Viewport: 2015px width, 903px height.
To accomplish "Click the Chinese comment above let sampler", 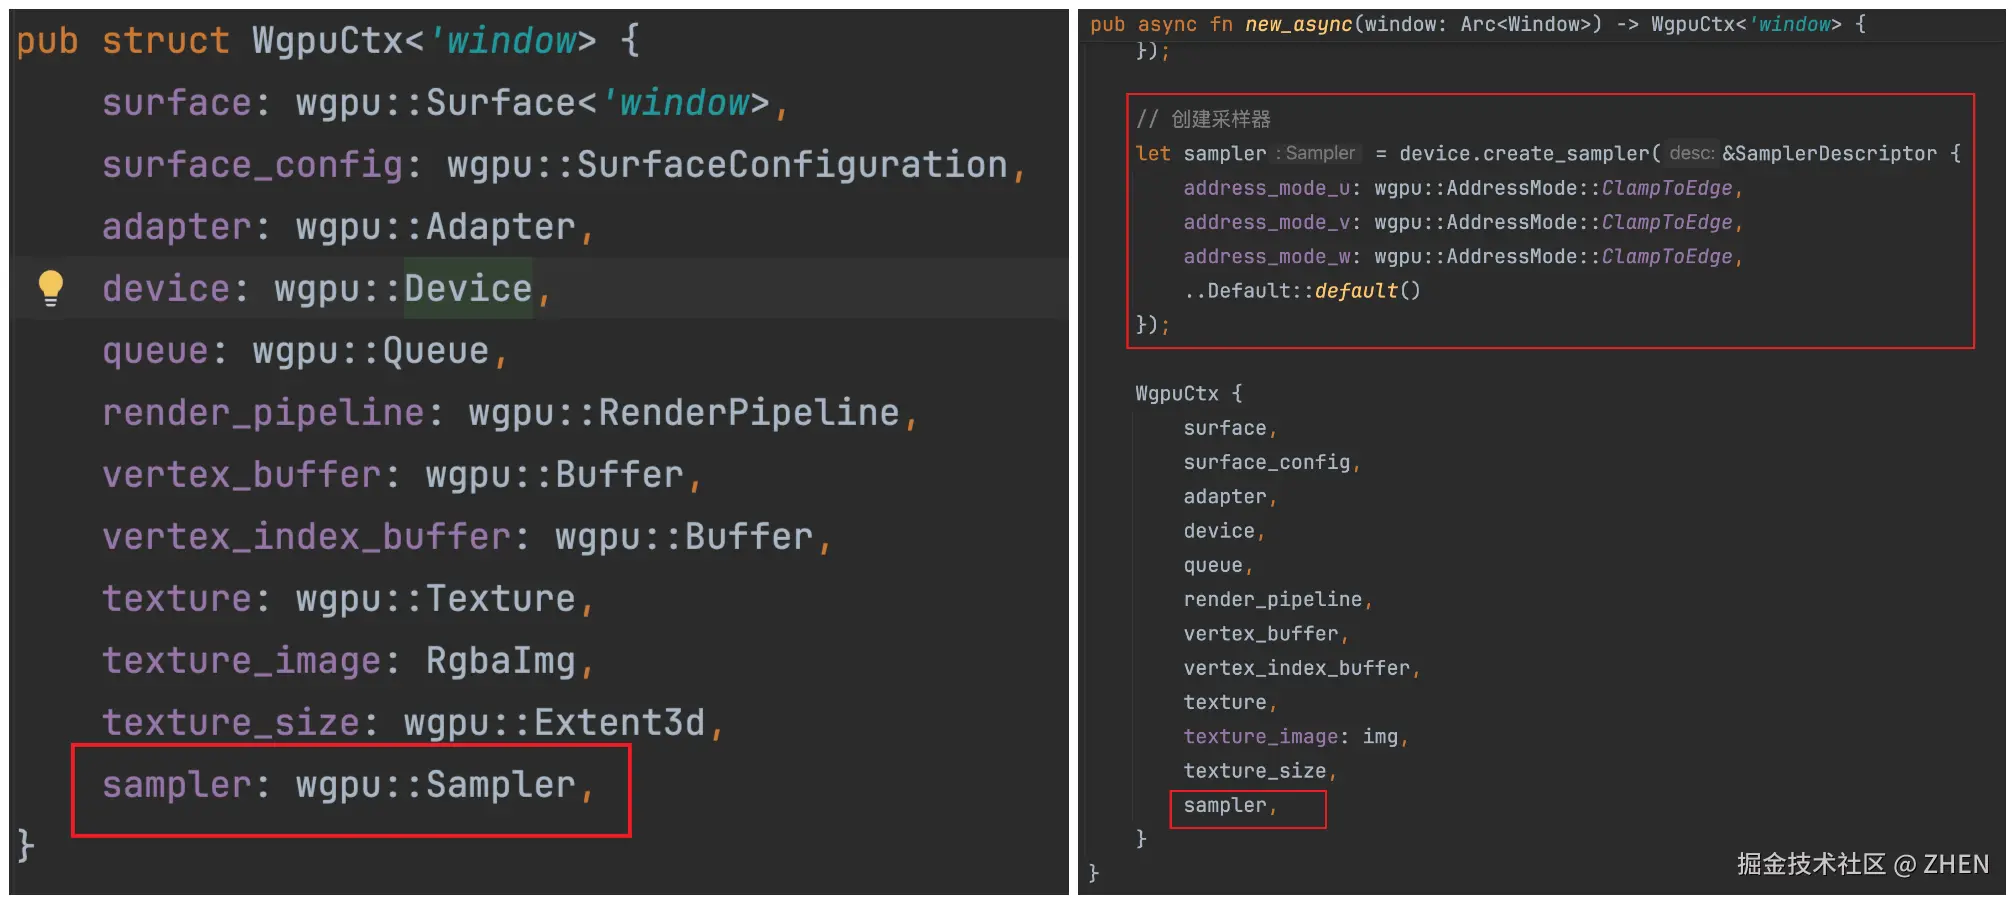I will 1203,119.
